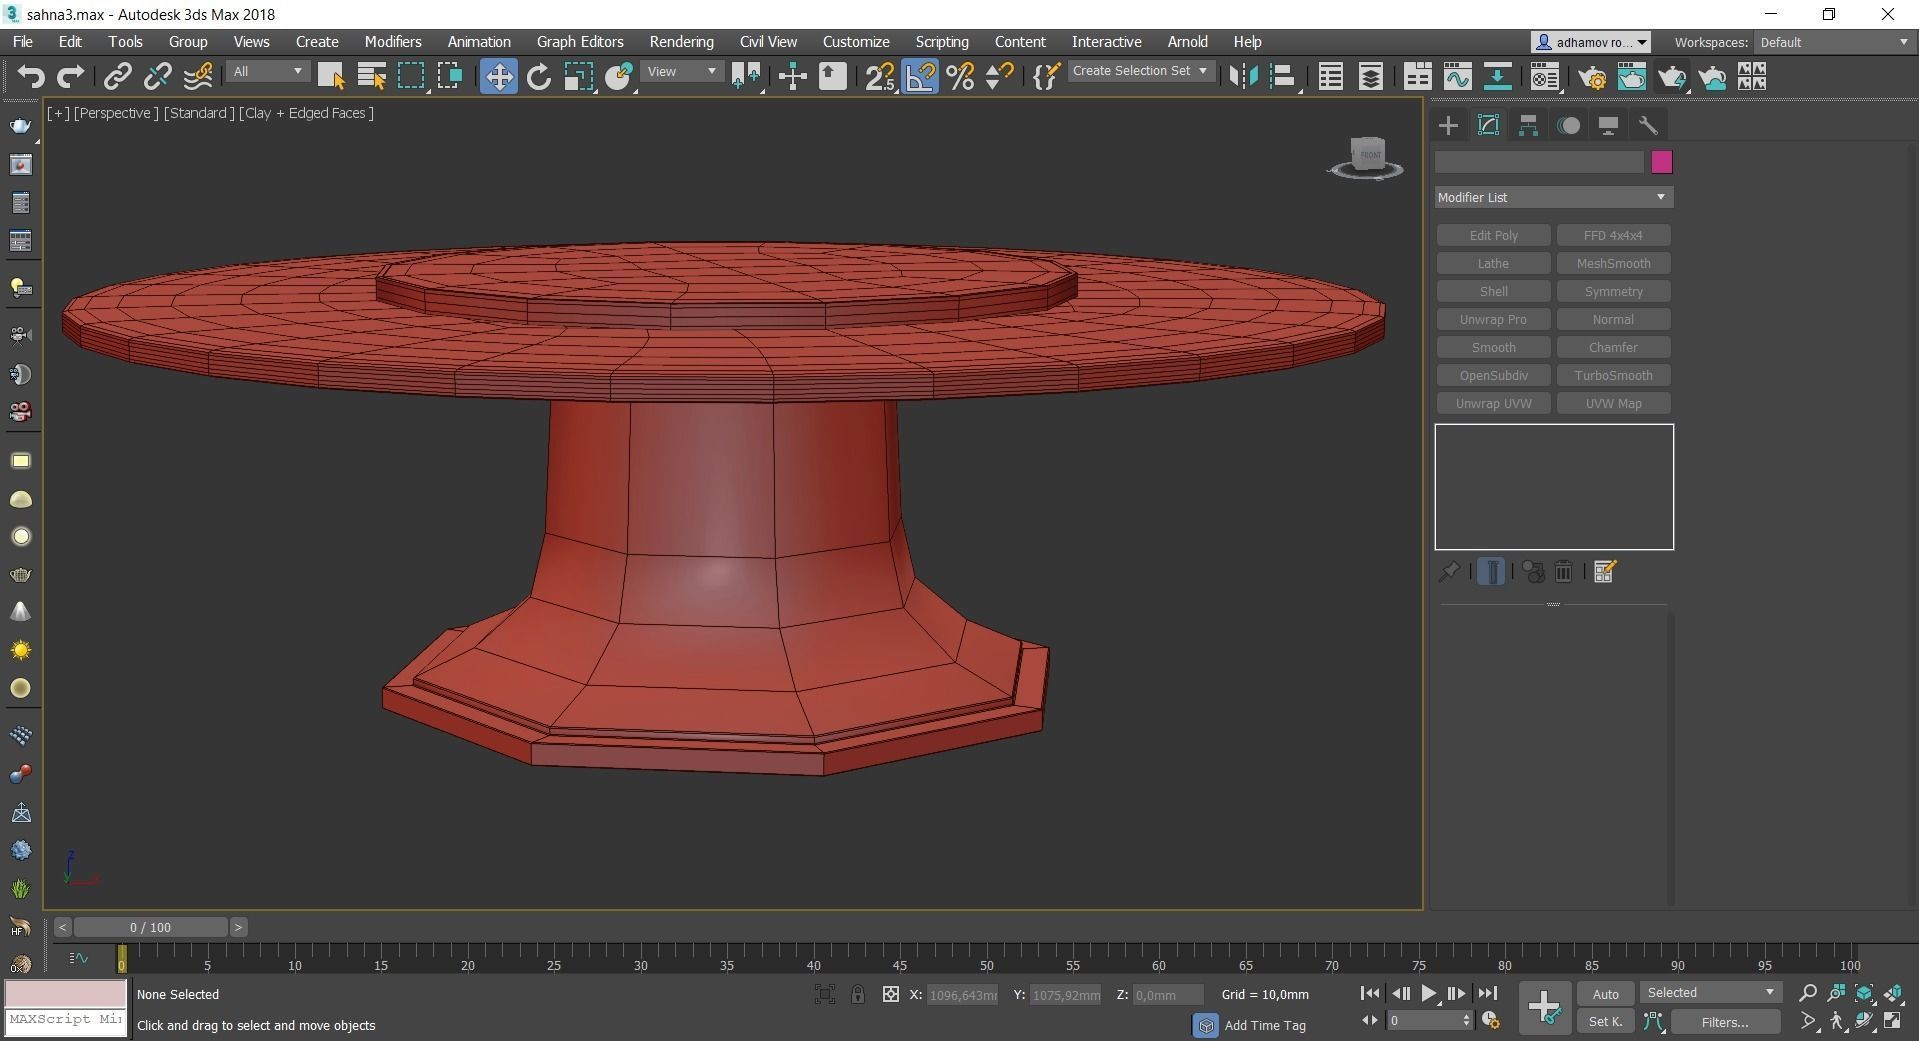
Task: Open Render Setup dialog
Action: coord(1592,77)
